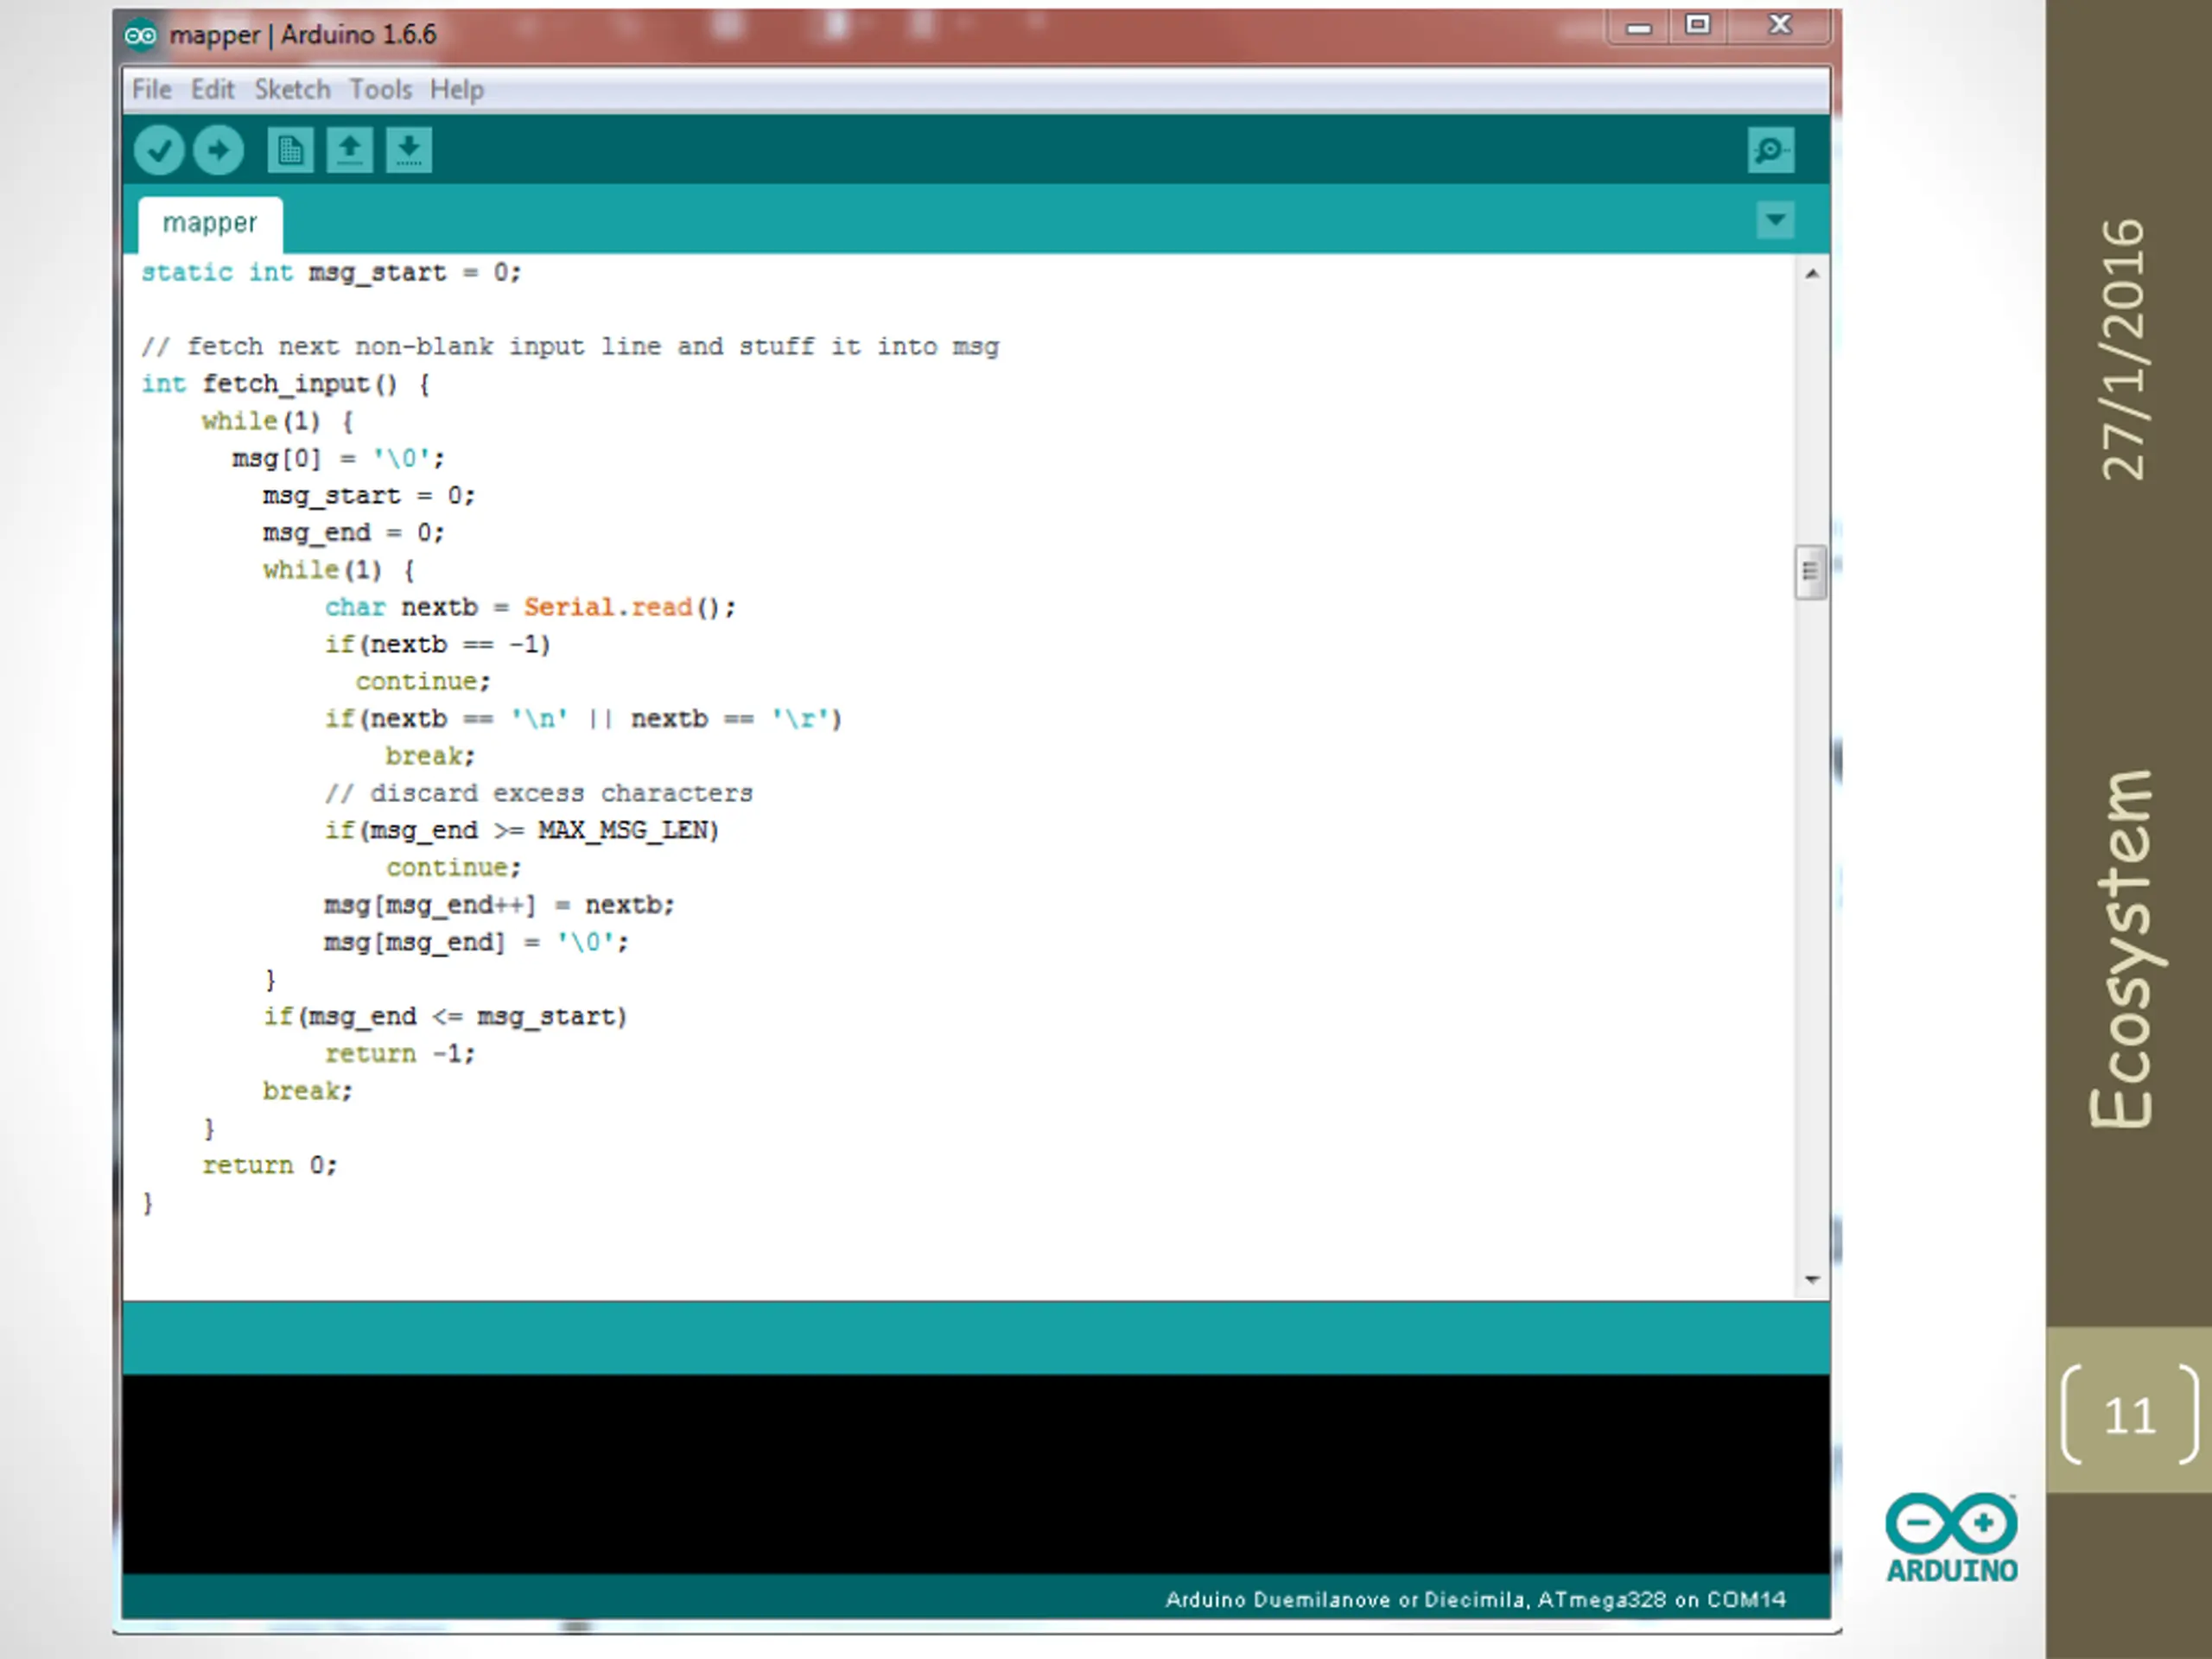
Task: Open the File menu
Action: [x=152, y=90]
